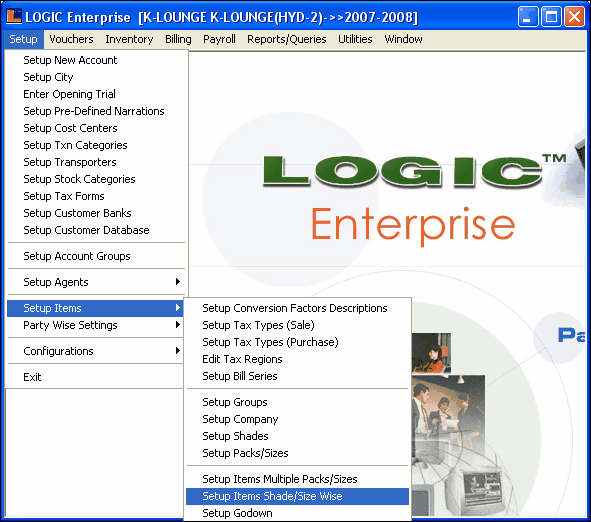Expand the Setup Items submenu
591x522 pixels.
(96, 308)
